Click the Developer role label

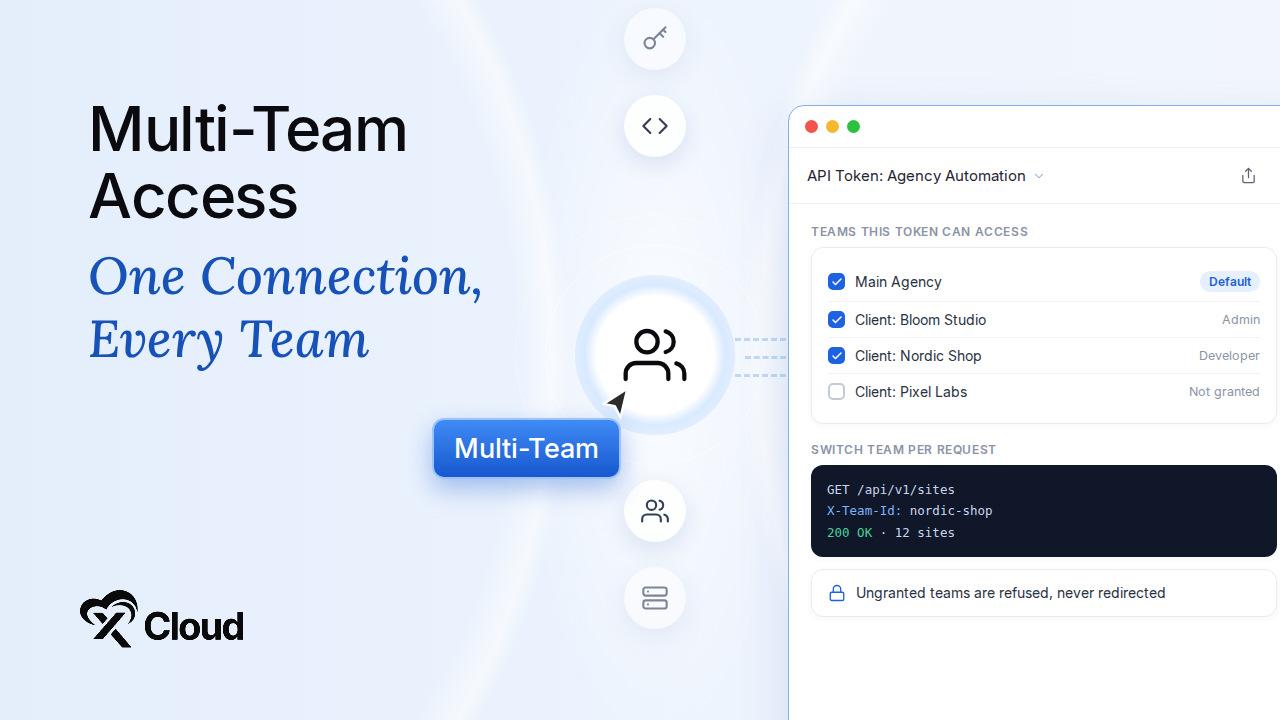[x=1229, y=356]
